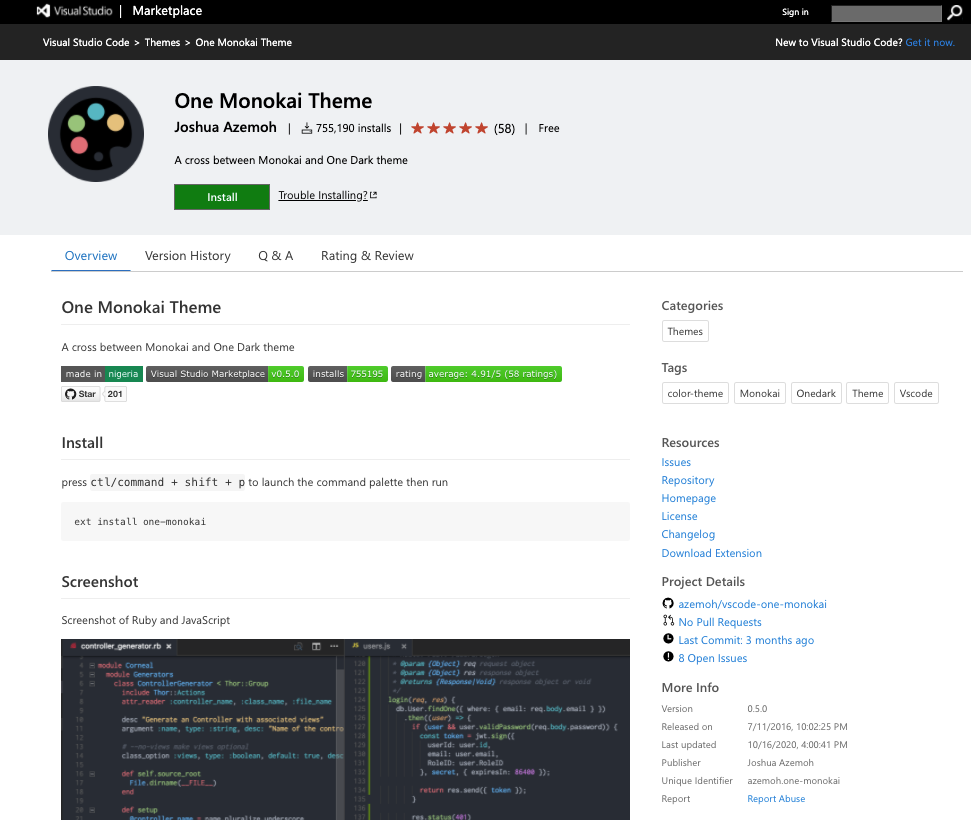Click the GitHub Star badge button
The width and height of the screenshot is (971, 820).
coord(81,394)
